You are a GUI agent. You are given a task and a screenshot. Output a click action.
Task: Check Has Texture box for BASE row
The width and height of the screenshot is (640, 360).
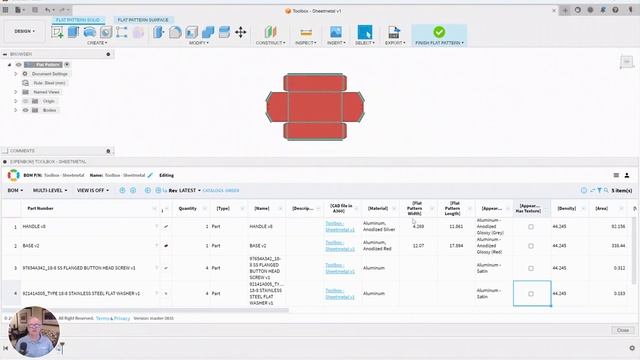tap(531, 246)
